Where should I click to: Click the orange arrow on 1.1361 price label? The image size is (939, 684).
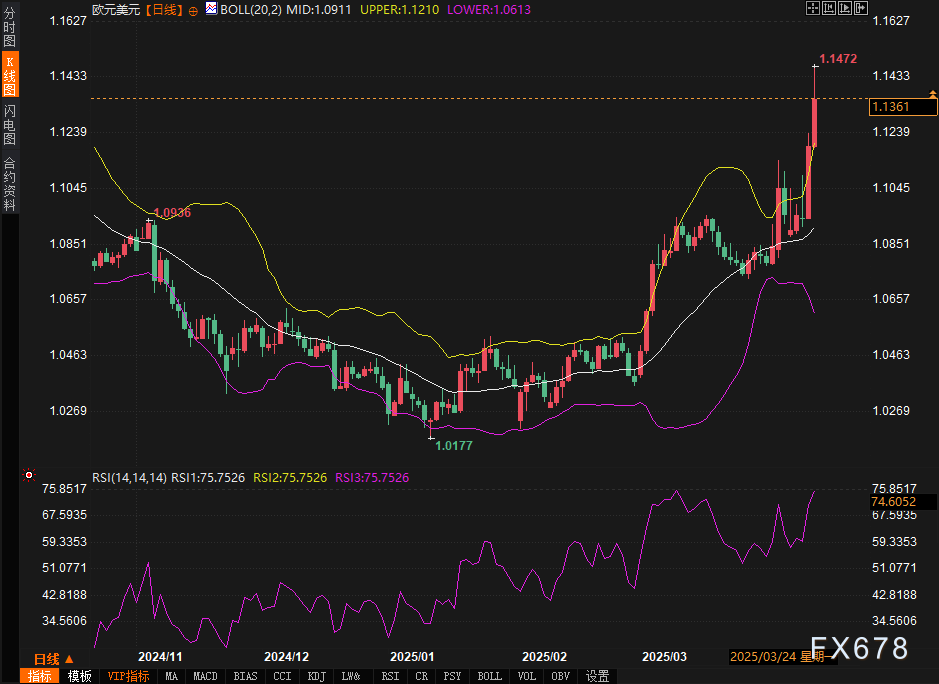(x=932, y=93)
